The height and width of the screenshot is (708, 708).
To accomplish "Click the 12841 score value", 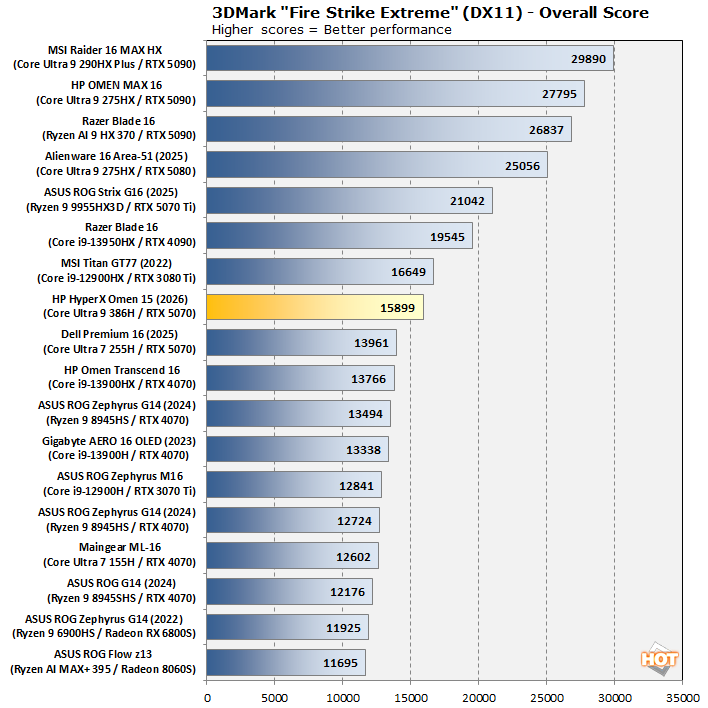I will click(x=356, y=486).
